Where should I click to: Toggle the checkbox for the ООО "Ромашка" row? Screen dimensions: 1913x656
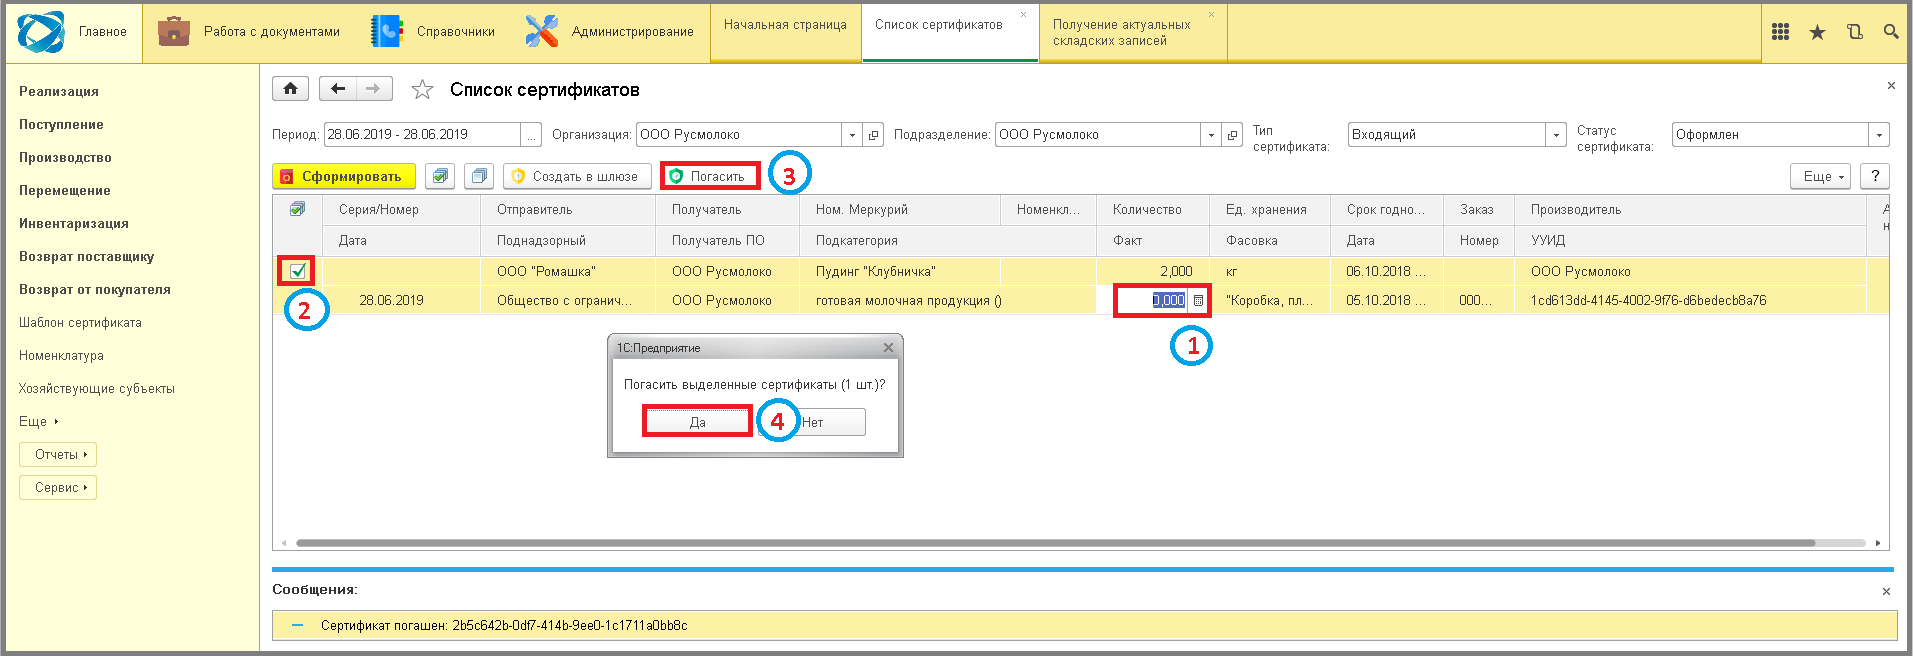(297, 271)
